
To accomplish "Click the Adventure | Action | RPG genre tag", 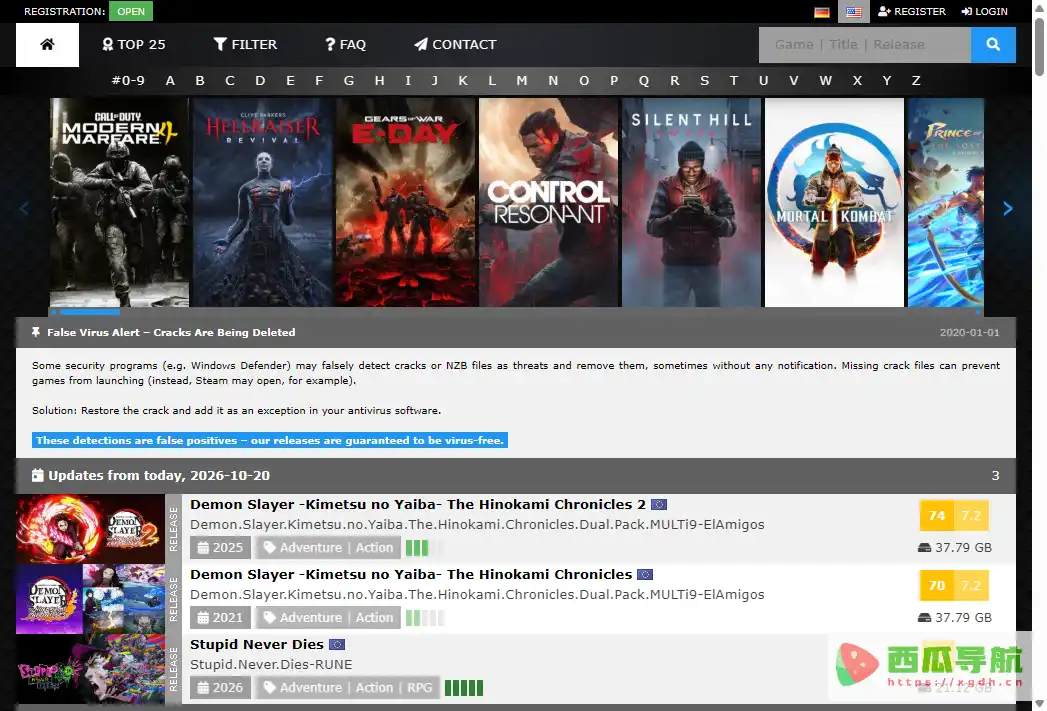I will click(x=347, y=688).
